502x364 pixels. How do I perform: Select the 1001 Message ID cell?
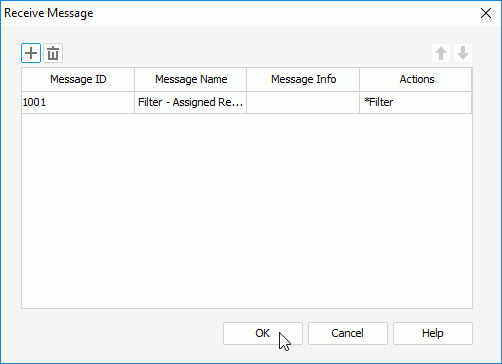78,102
